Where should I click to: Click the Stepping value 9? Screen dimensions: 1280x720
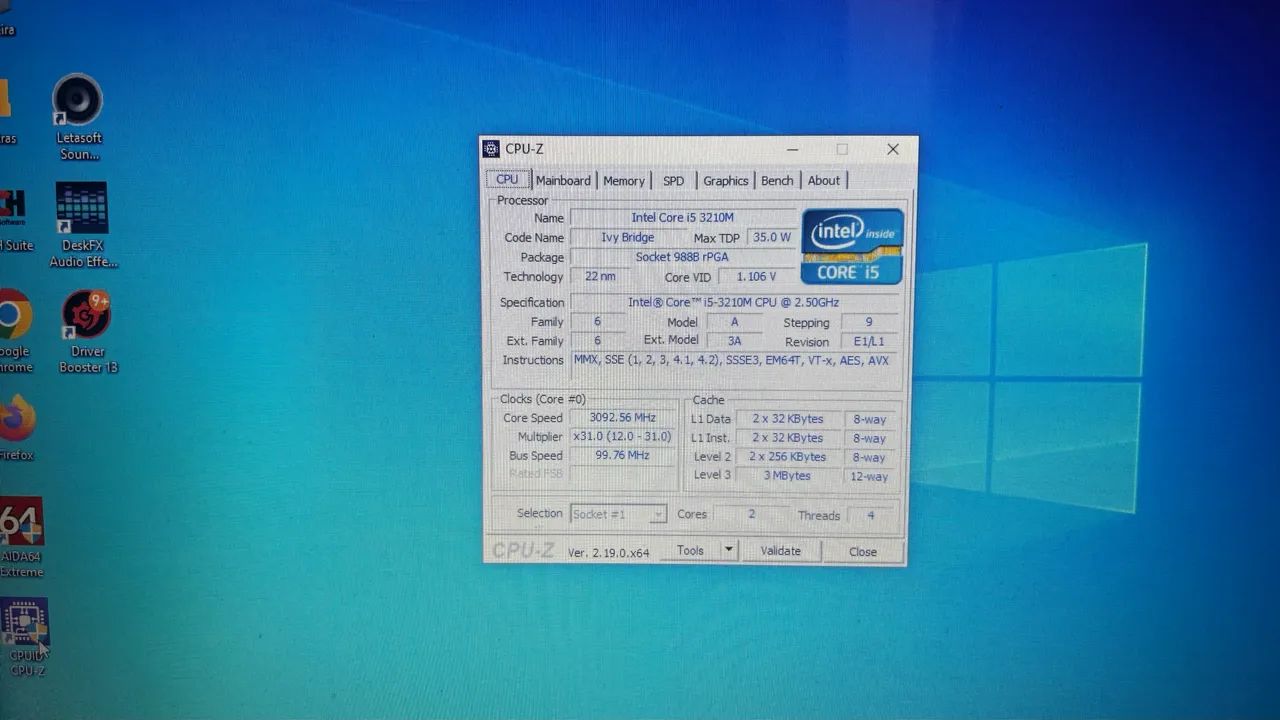[x=869, y=322]
